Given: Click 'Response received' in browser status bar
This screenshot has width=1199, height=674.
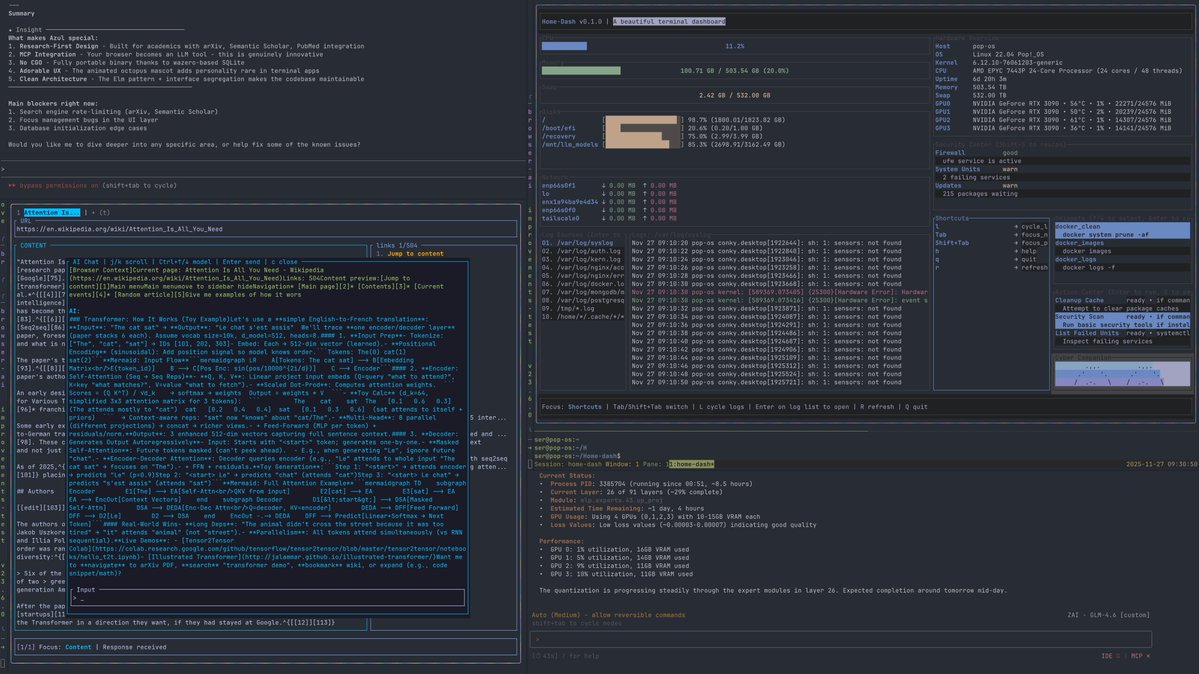Looking at the screenshot, I should [134, 647].
